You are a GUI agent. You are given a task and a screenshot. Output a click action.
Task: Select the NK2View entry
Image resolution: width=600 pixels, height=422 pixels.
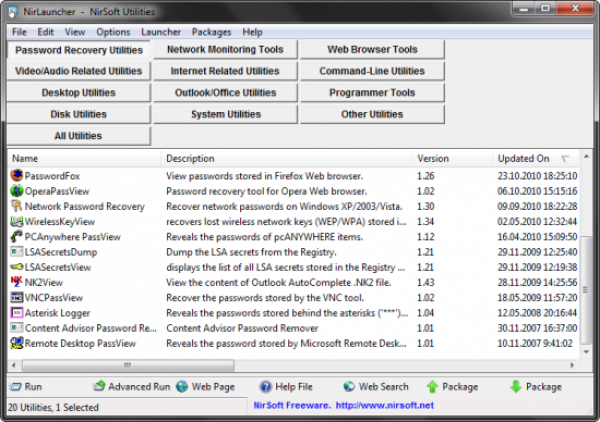pos(44,283)
